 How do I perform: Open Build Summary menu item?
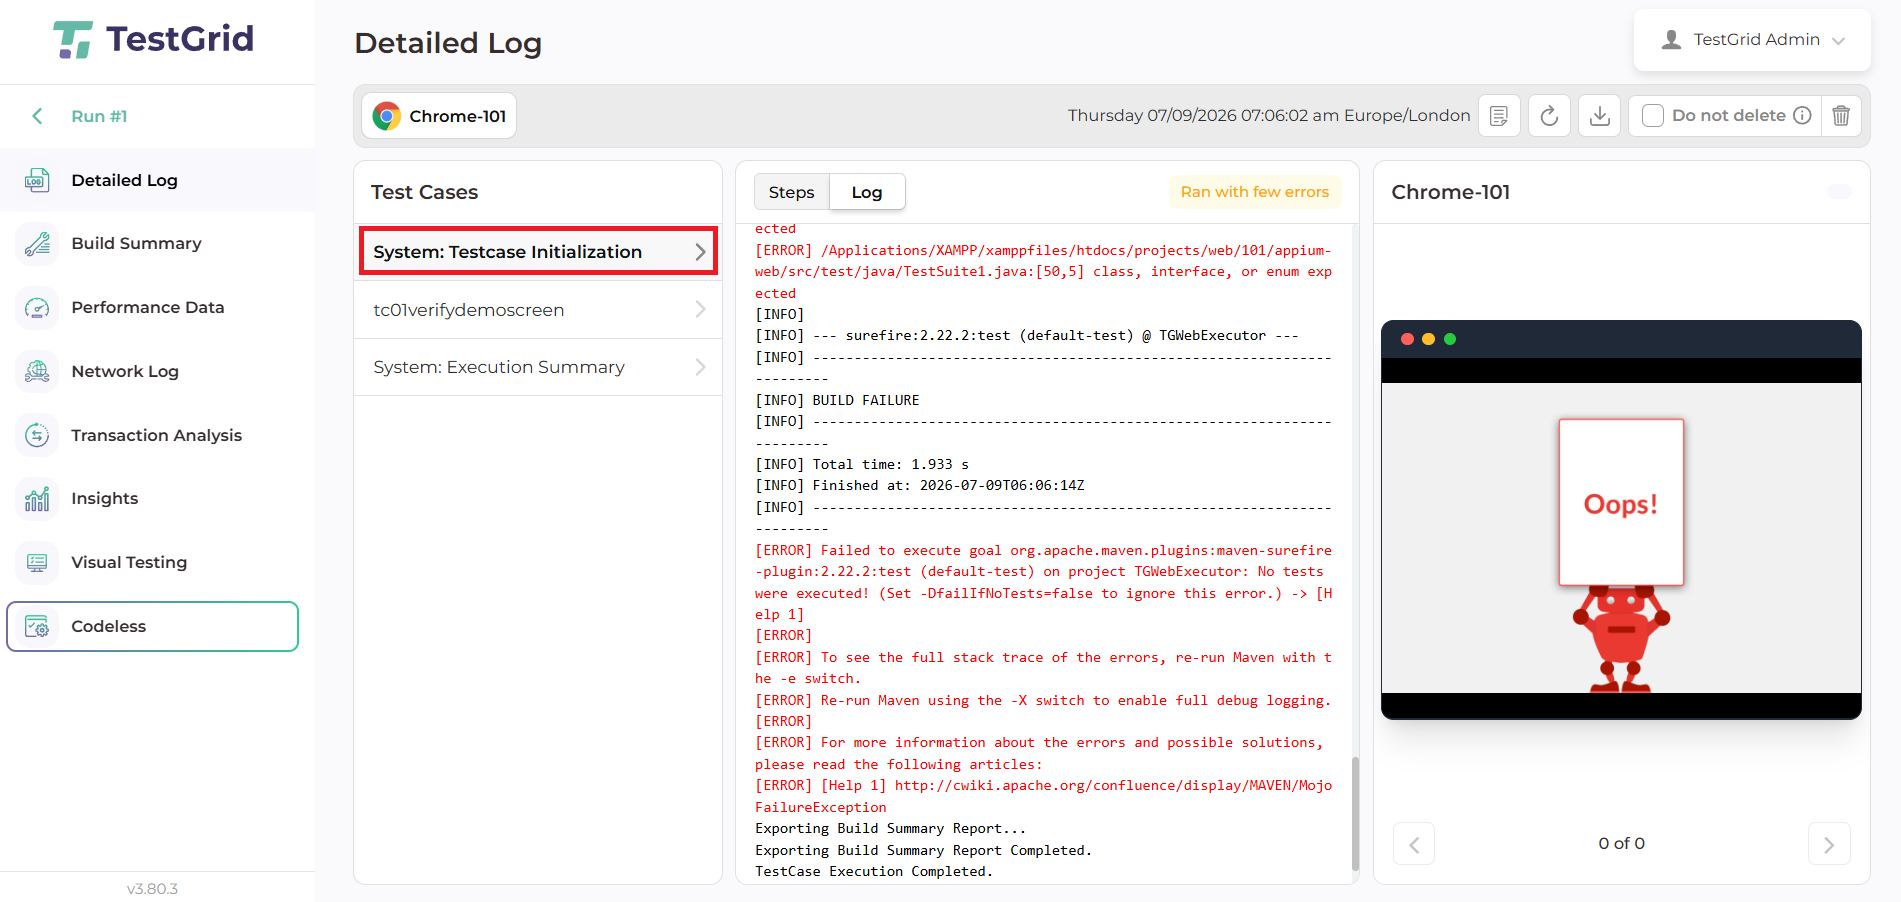click(x=157, y=243)
